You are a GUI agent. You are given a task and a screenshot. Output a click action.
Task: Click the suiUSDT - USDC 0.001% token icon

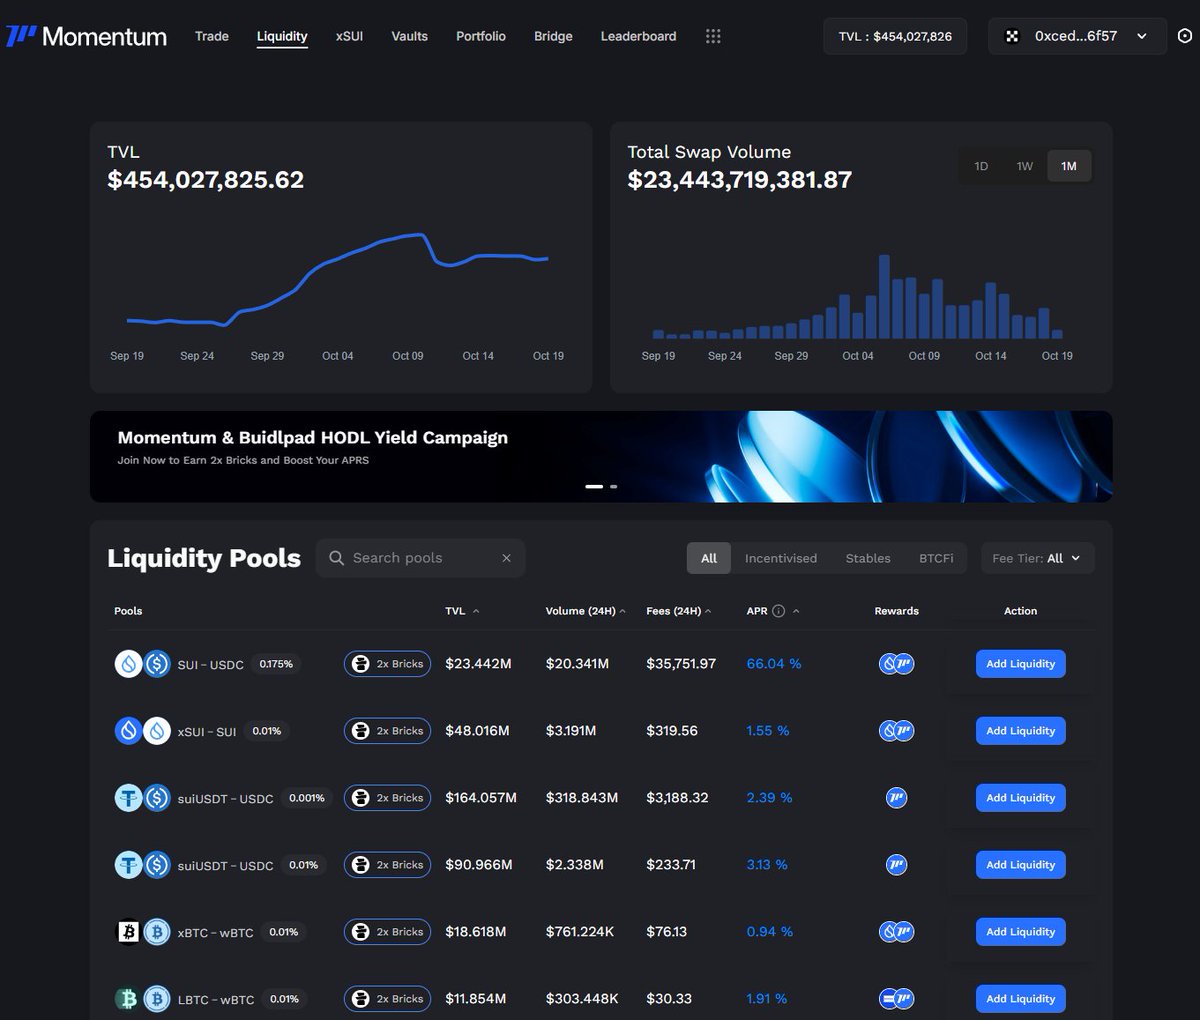coord(143,798)
